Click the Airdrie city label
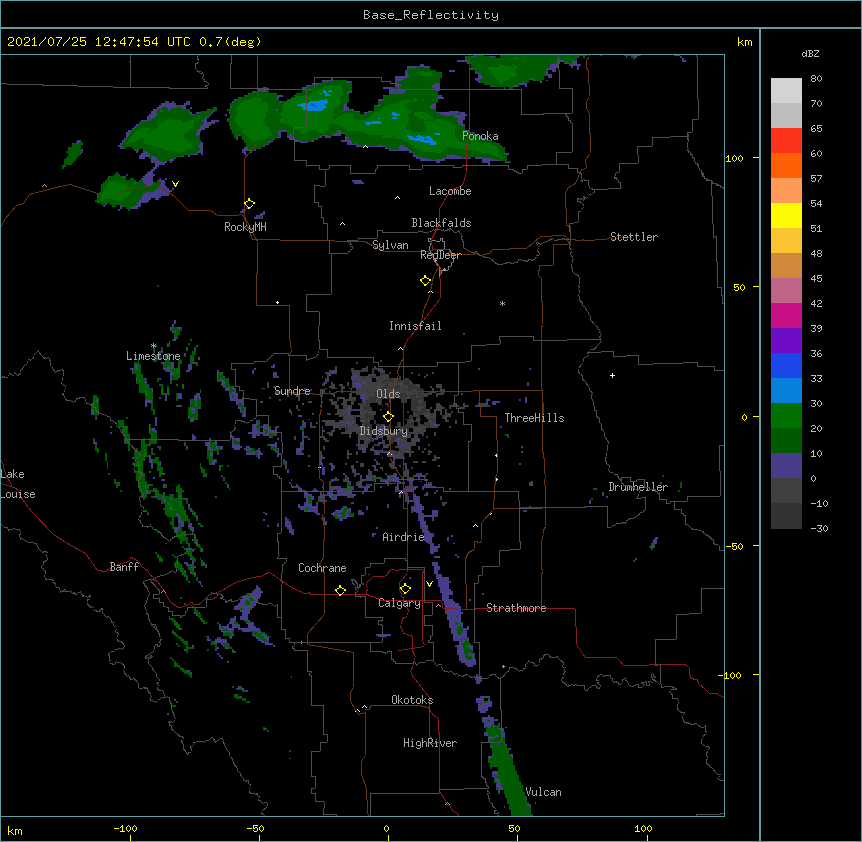This screenshot has width=862, height=842. (404, 537)
